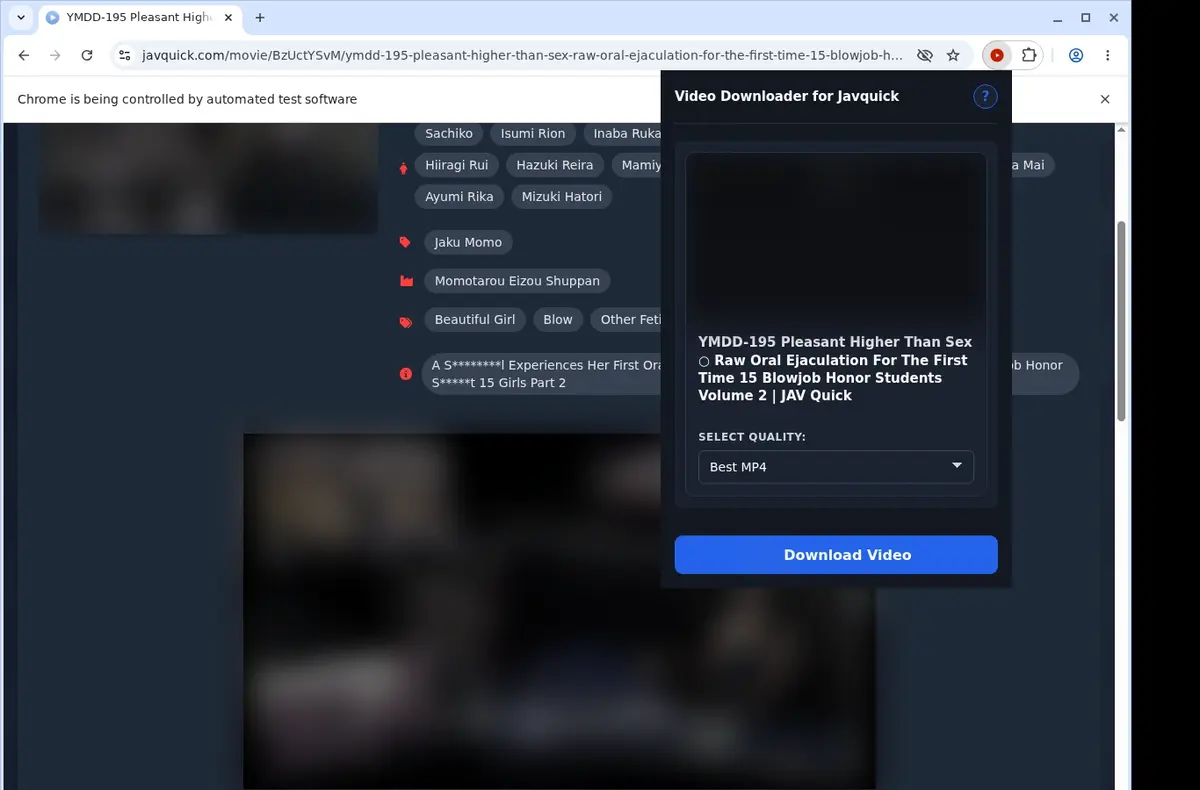
Task: Click the downloader popup video preview thumbnail
Action: [x=836, y=239]
